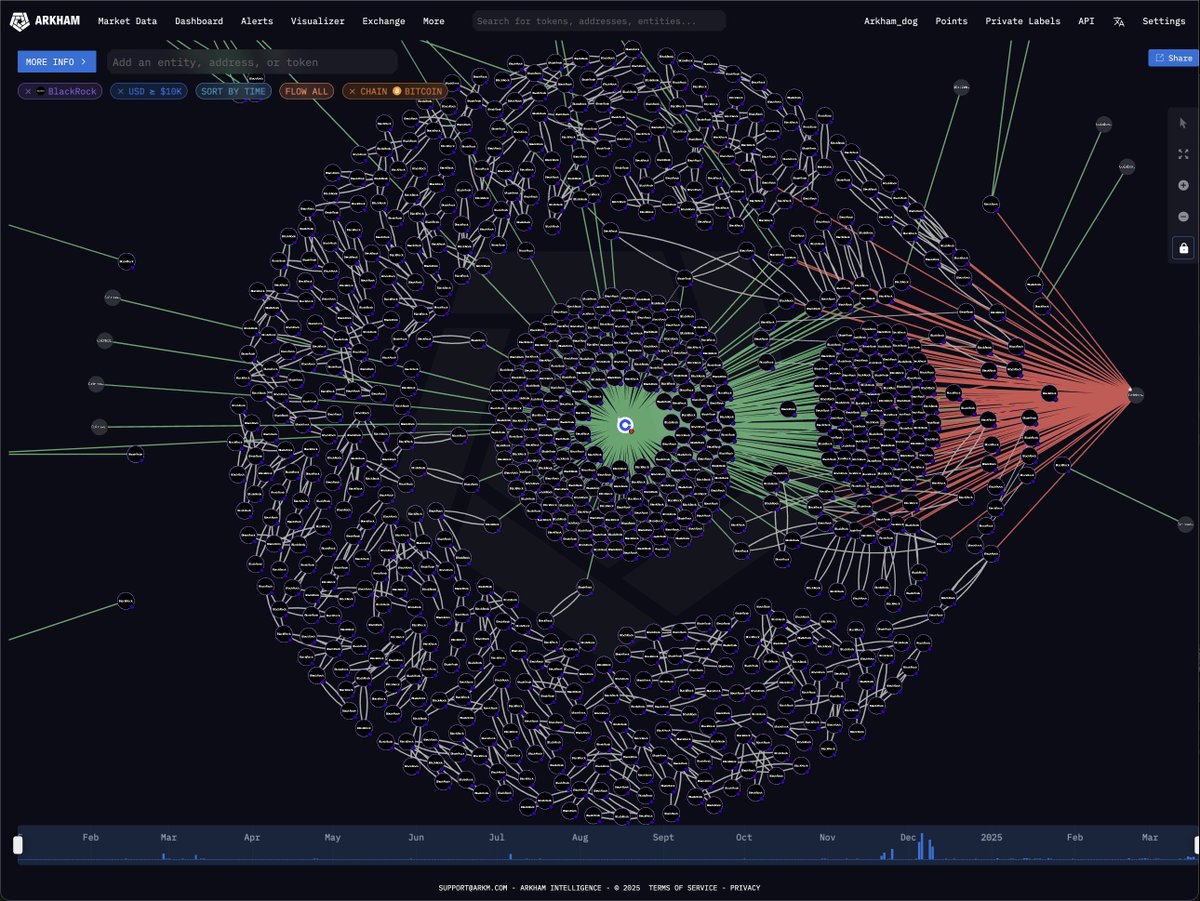Screen dimensions: 1200x901
Task: Open the Exchange page
Action: (x=384, y=21)
